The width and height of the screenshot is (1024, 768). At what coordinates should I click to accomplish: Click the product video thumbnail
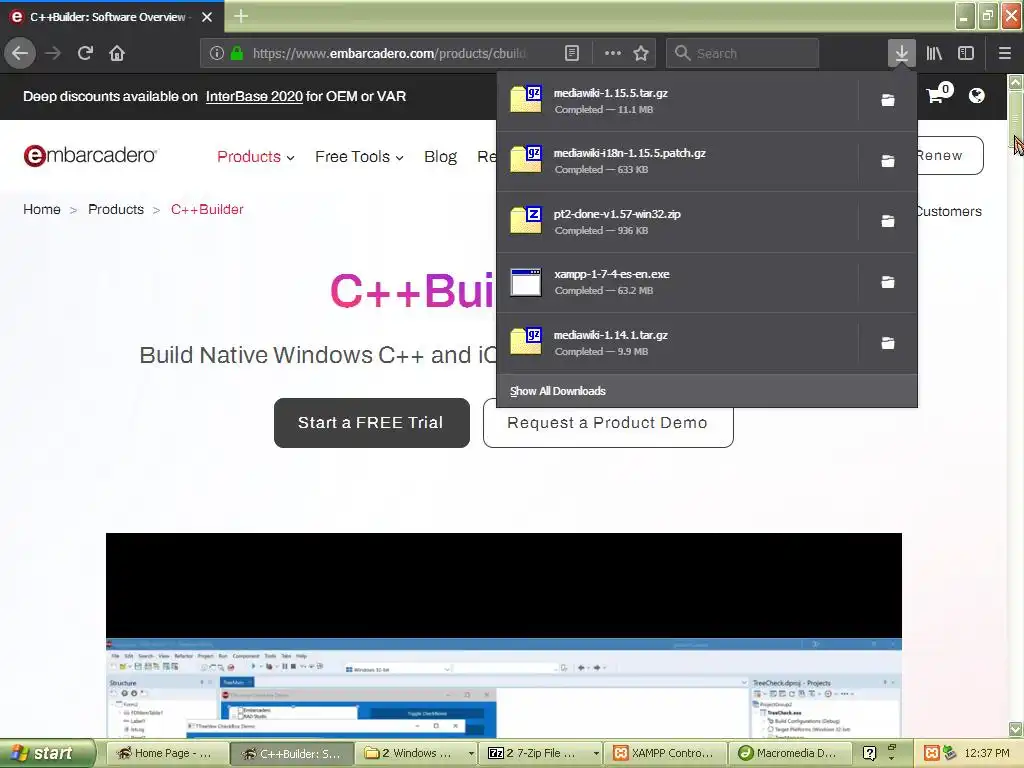pyautogui.click(x=504, y=635)
